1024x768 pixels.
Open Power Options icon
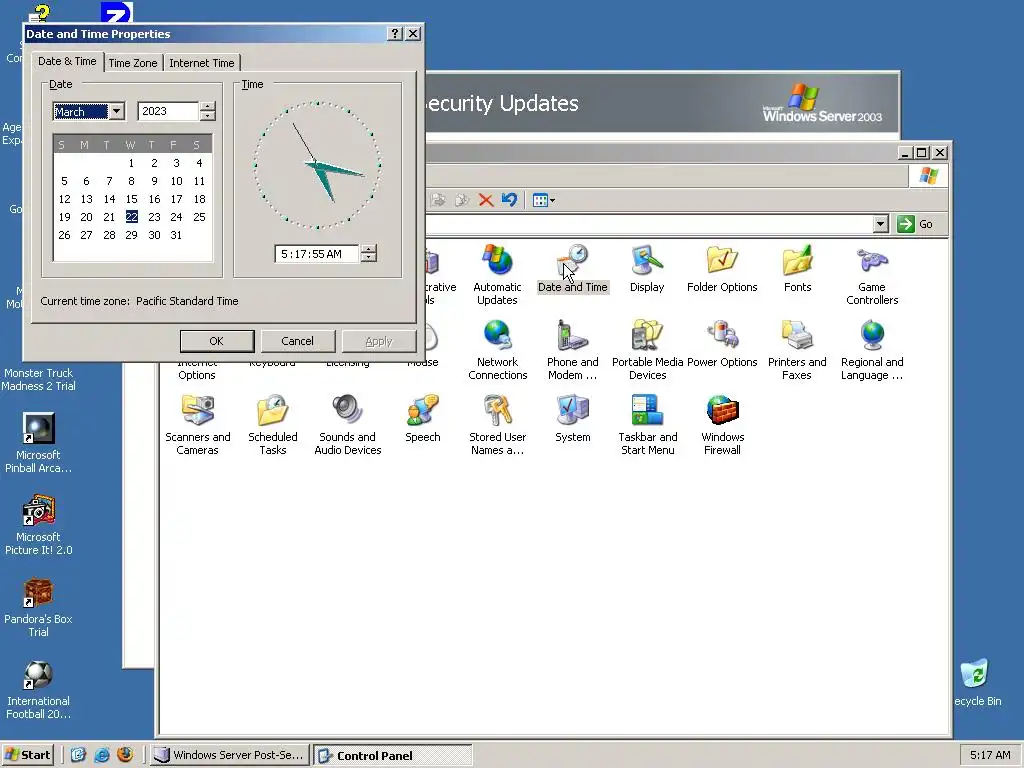[x=722, y=344]
